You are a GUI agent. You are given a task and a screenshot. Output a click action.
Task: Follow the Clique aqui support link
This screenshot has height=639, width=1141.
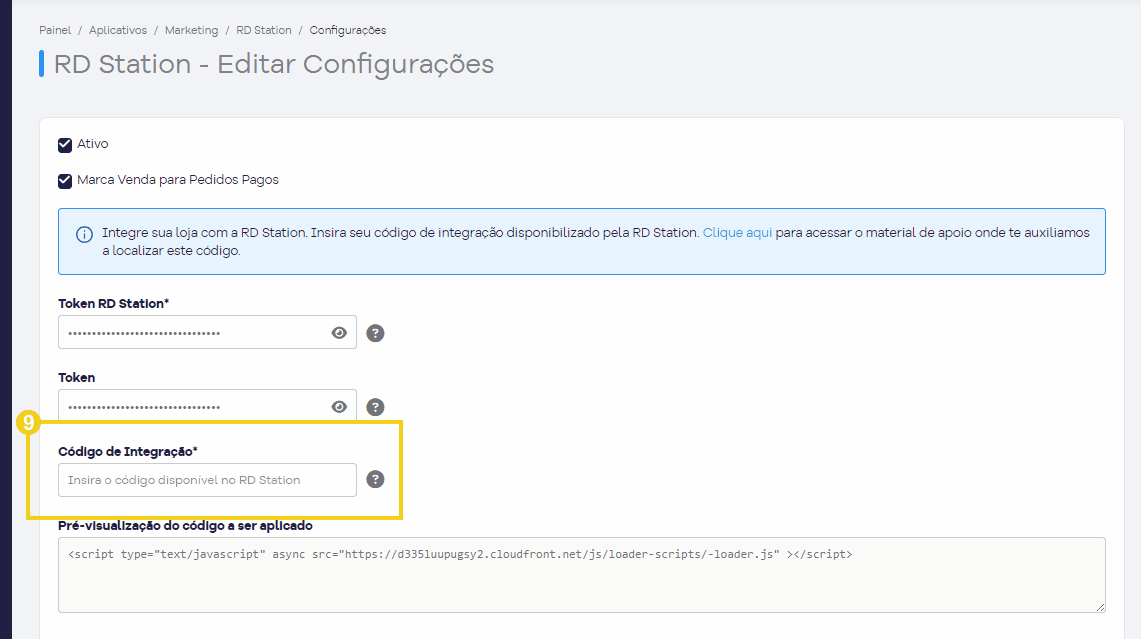[x=737, y=233]
